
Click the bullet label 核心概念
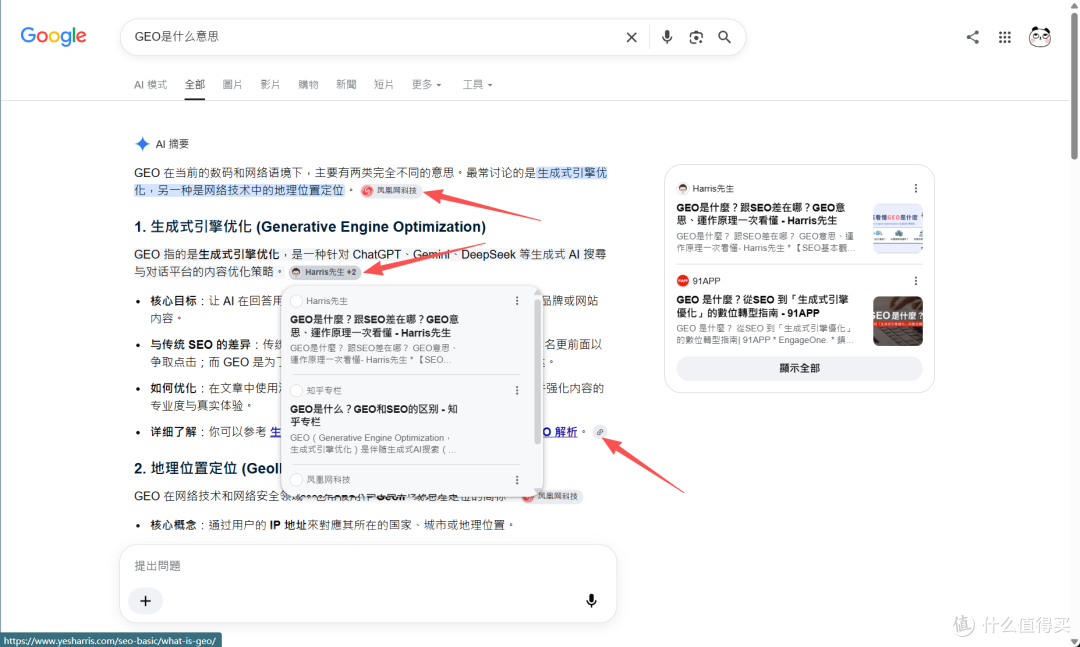click(174, 525)
